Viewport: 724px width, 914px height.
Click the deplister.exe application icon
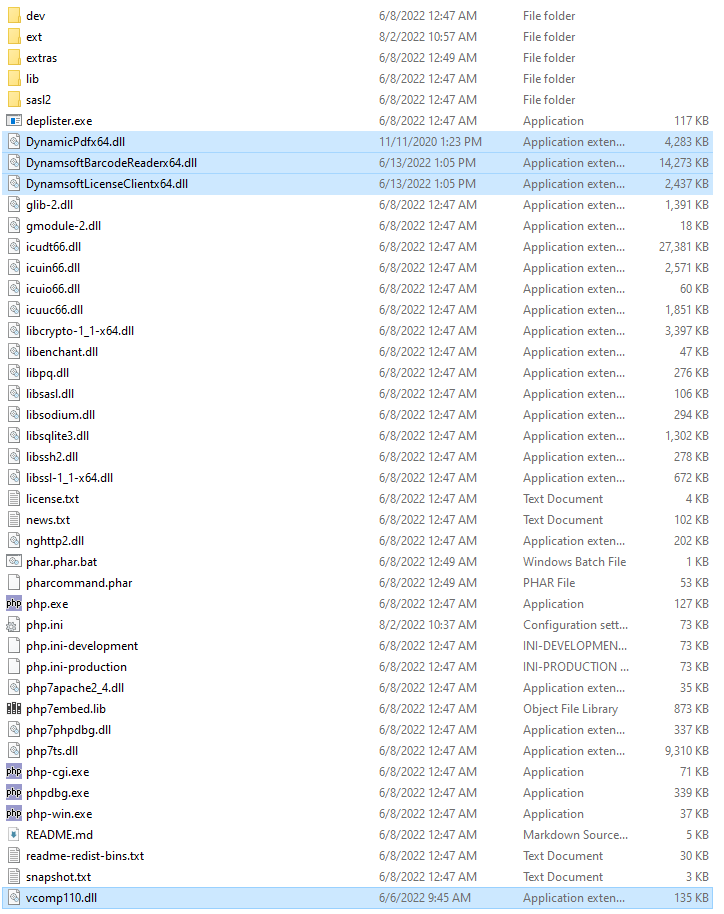(14, 121)
